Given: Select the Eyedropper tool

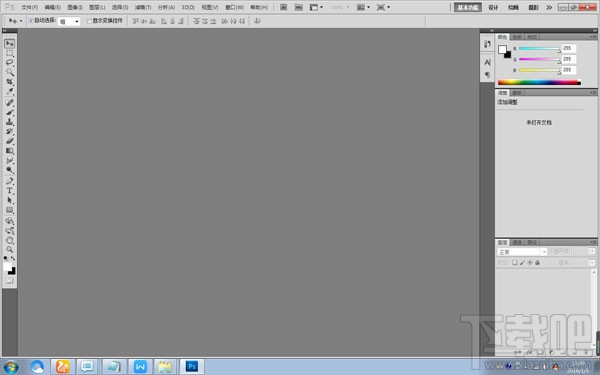Looking at the screenshot, I should 10,91.
